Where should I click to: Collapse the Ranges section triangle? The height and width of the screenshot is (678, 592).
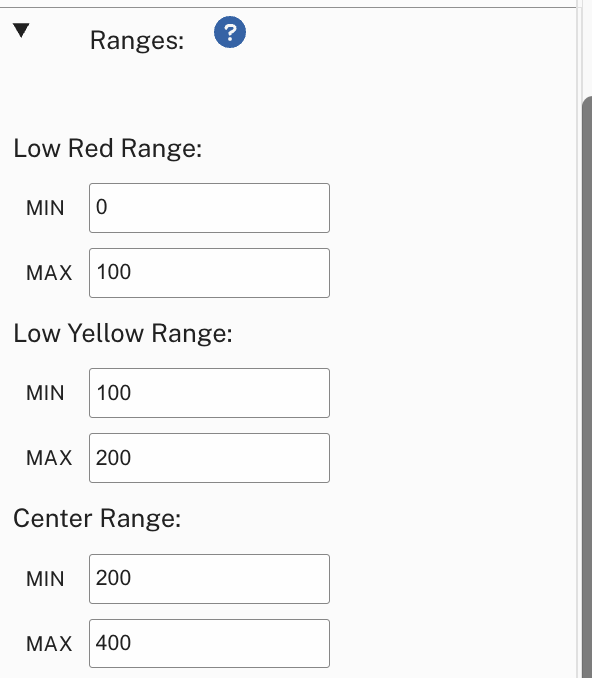point(21,31)
